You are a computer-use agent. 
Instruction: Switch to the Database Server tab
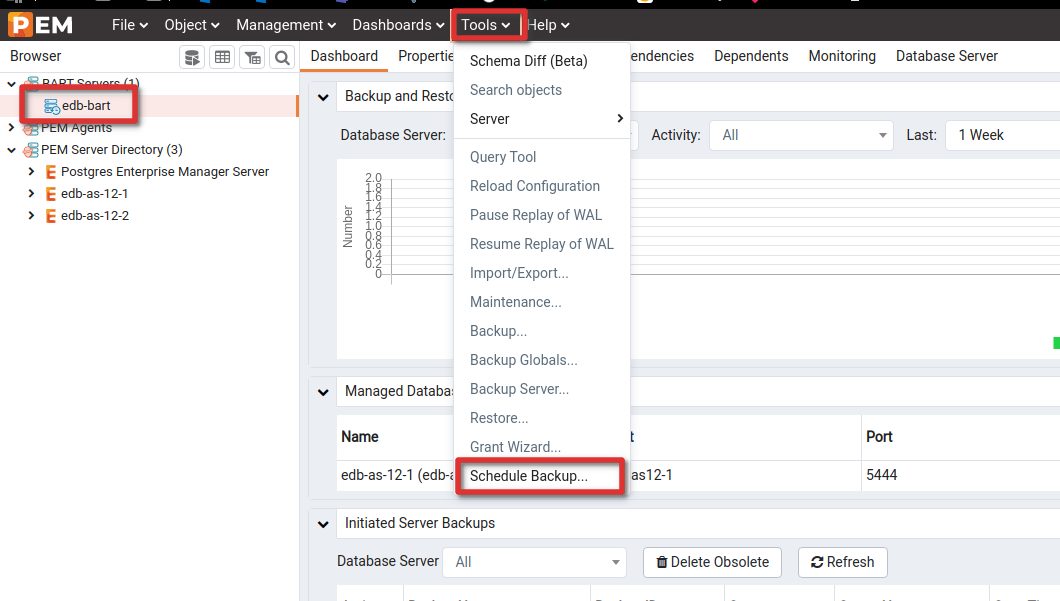click(946, 56)
